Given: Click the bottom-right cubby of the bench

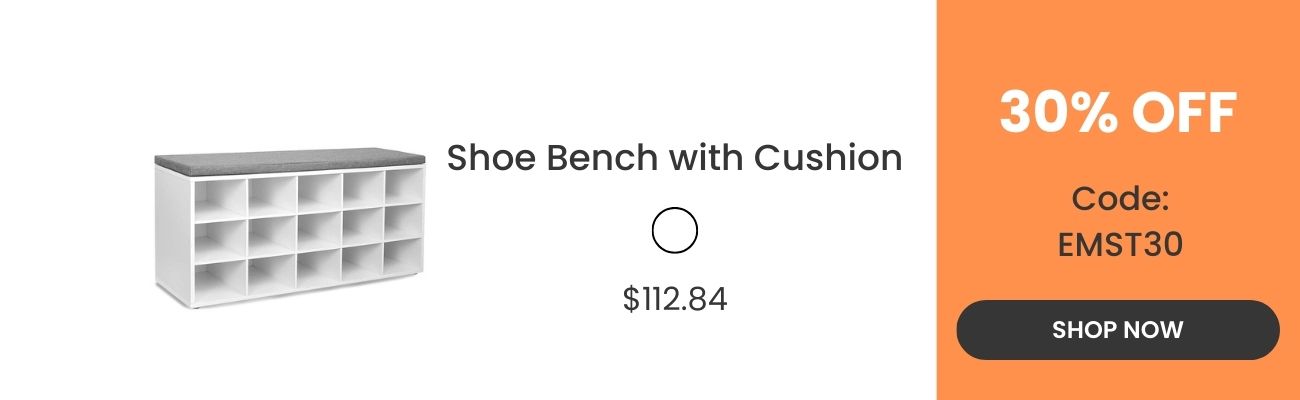Looking at the screenshot, I should click(x=401, y=260).
